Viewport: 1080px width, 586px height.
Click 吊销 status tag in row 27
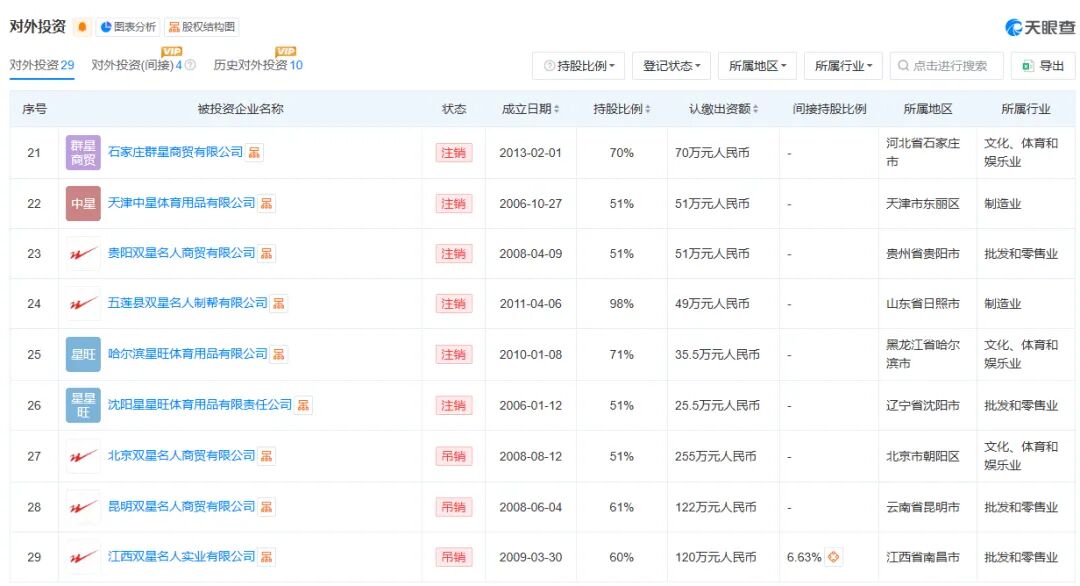453,456
